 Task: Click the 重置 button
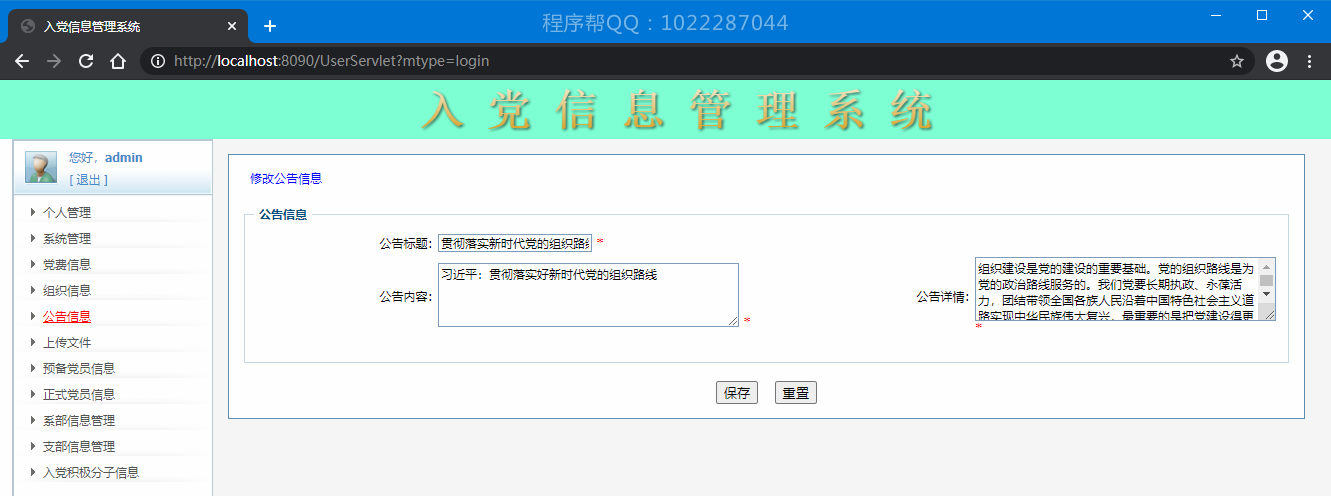pyautogui.click(x=796, y=393)
